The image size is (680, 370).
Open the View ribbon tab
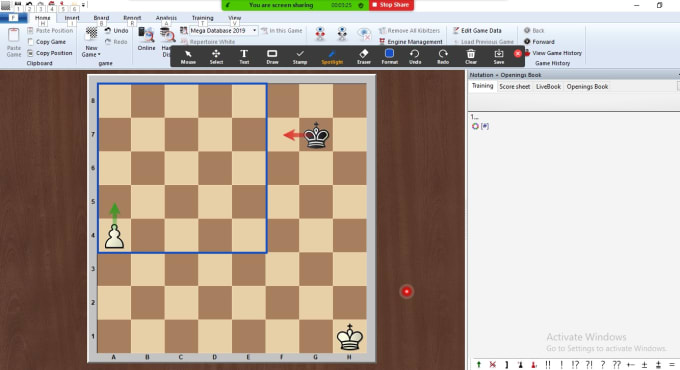(x=234, y=18)
